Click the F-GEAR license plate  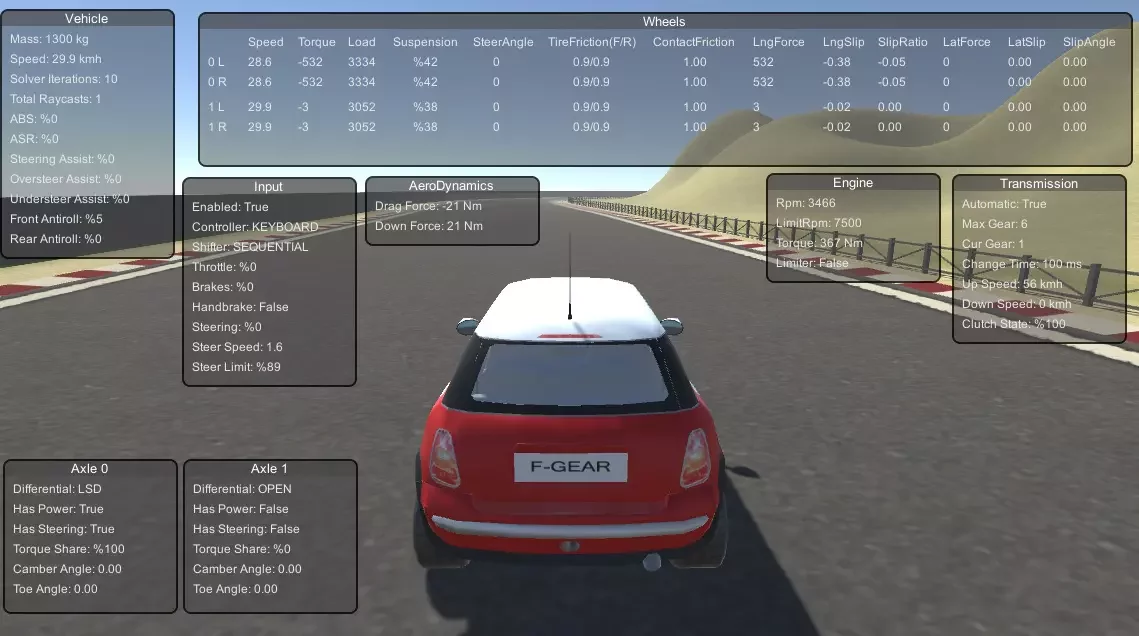point(570,467)
